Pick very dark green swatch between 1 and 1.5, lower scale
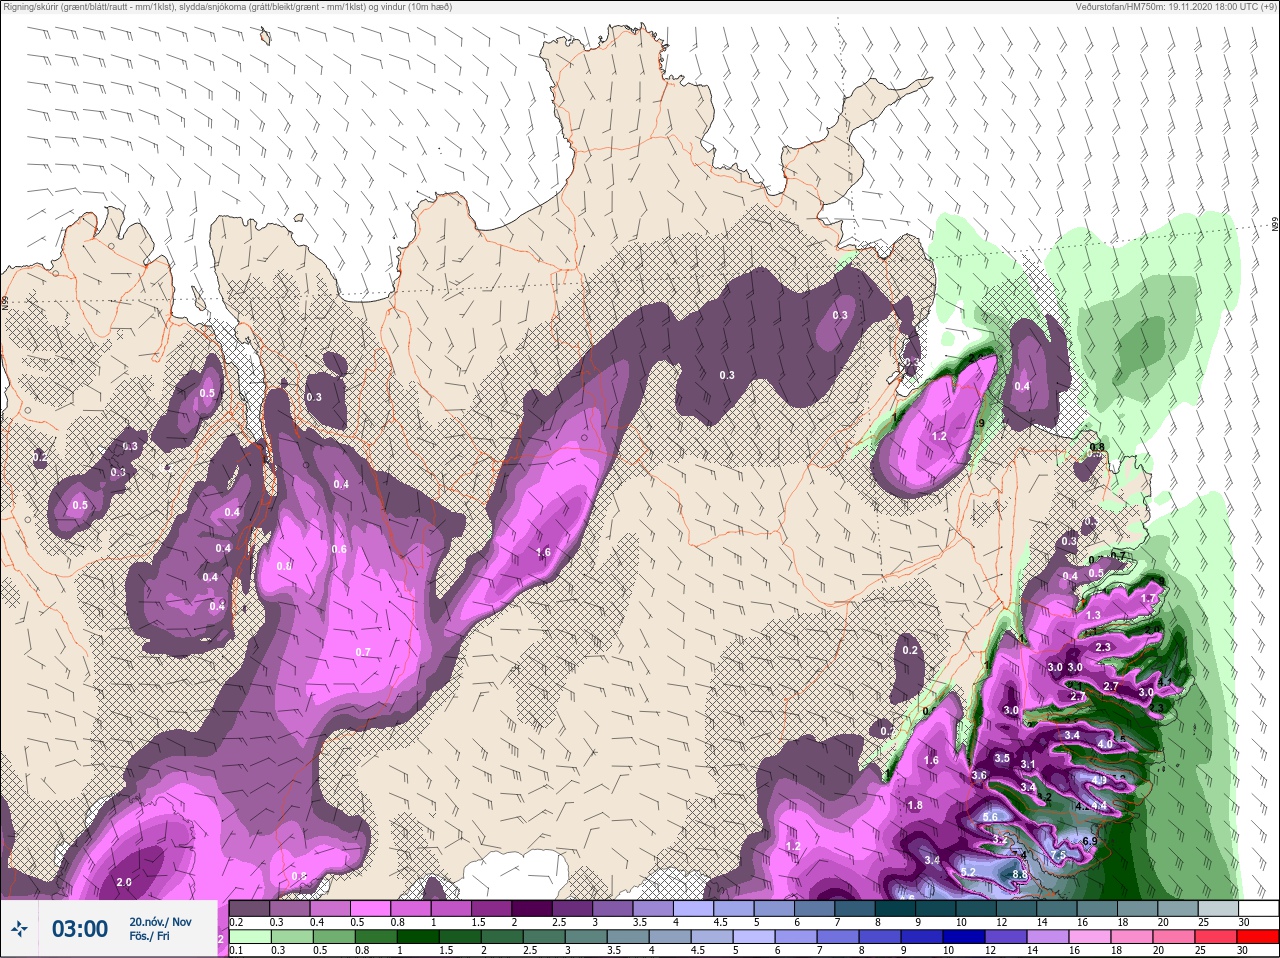This screenshot has height=958, width=1280. 420,937
